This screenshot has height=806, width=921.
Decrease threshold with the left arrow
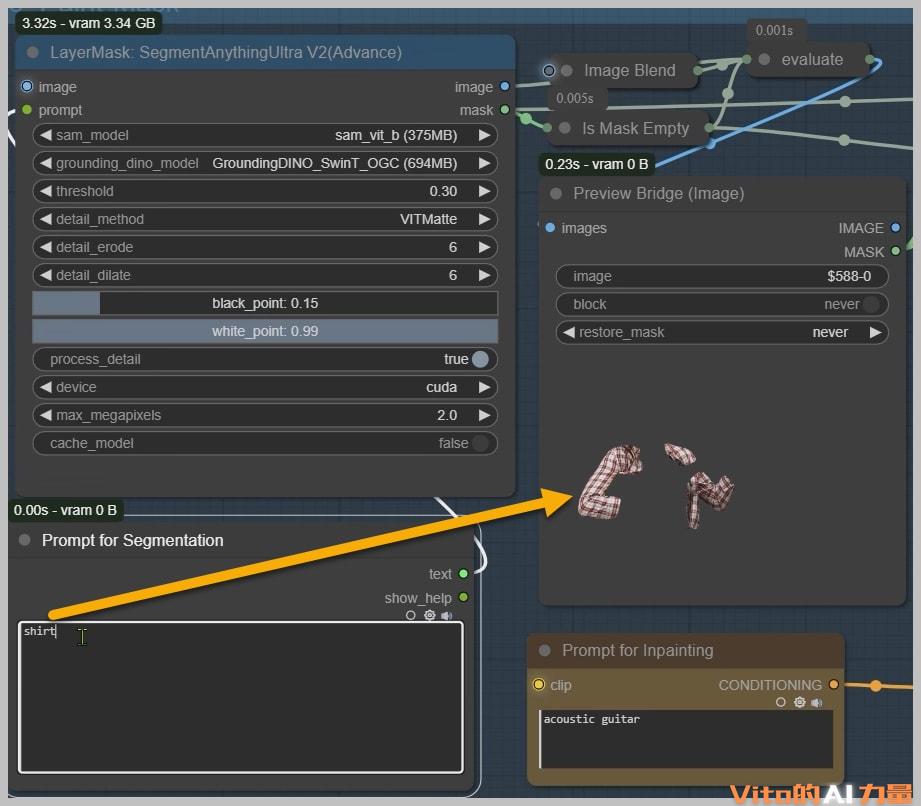[x=45, y=191]
